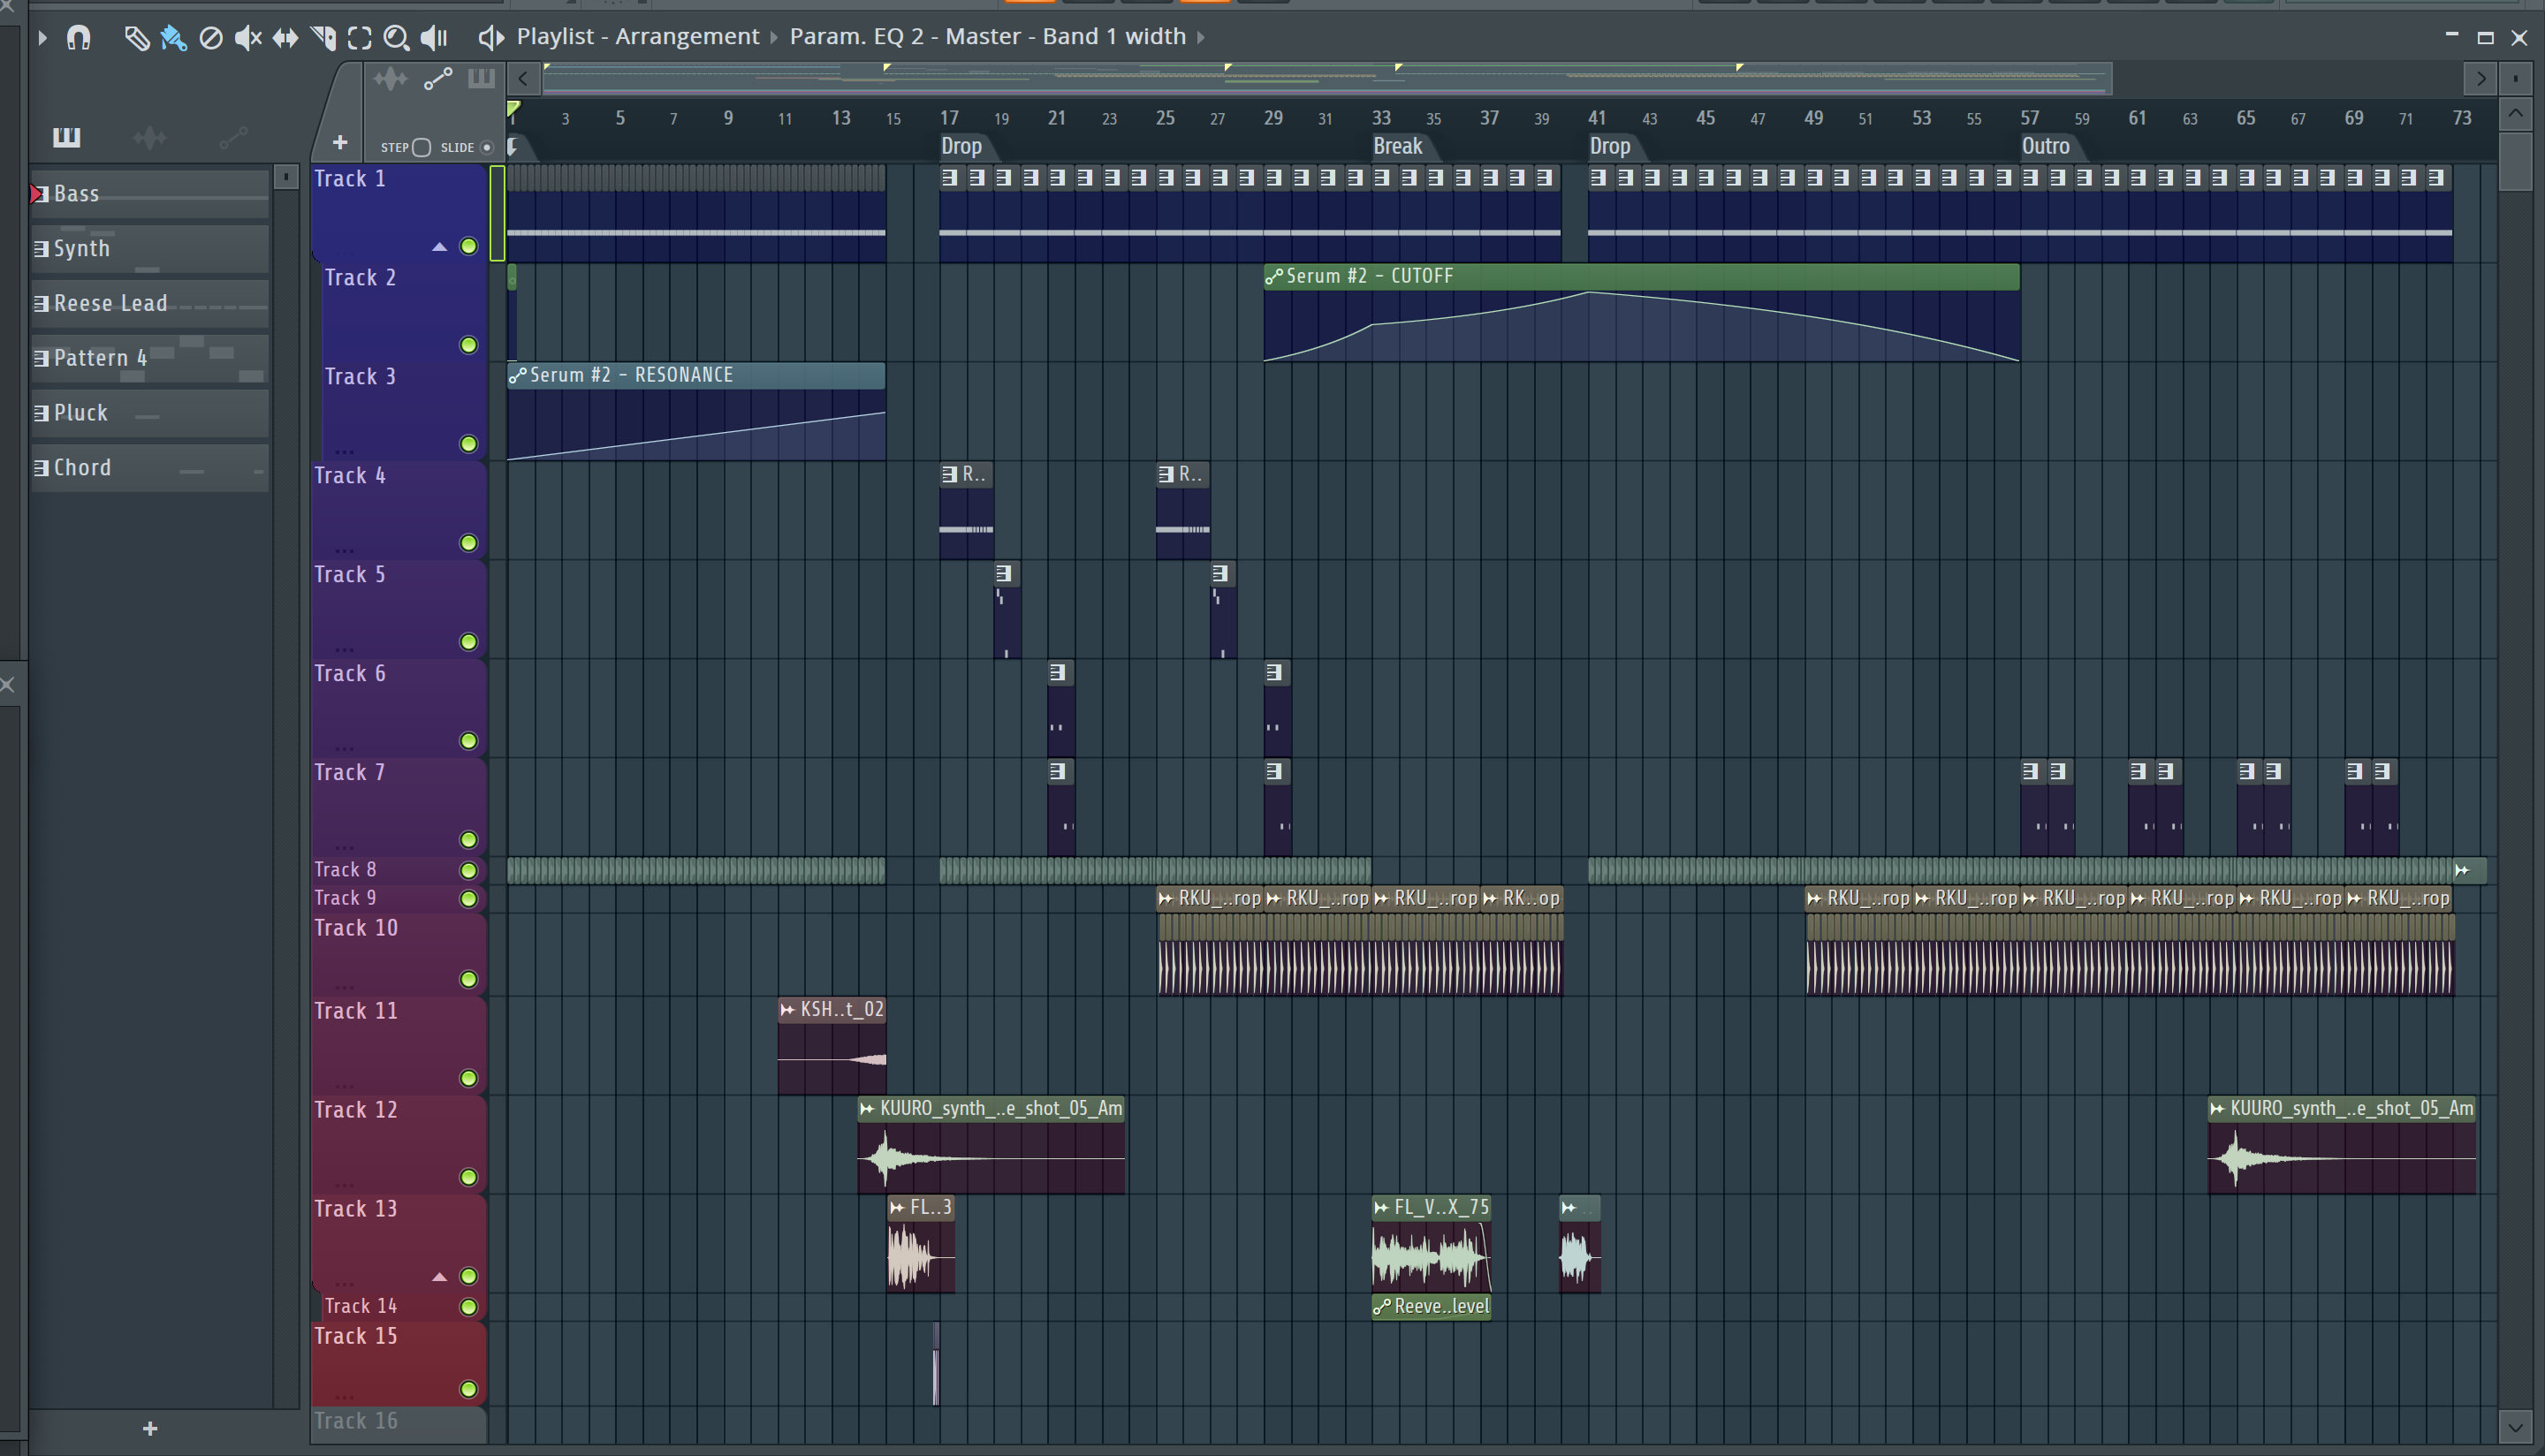Toggle the magnet snap control
2545x1456 pixels.
(x=78, y=38)
